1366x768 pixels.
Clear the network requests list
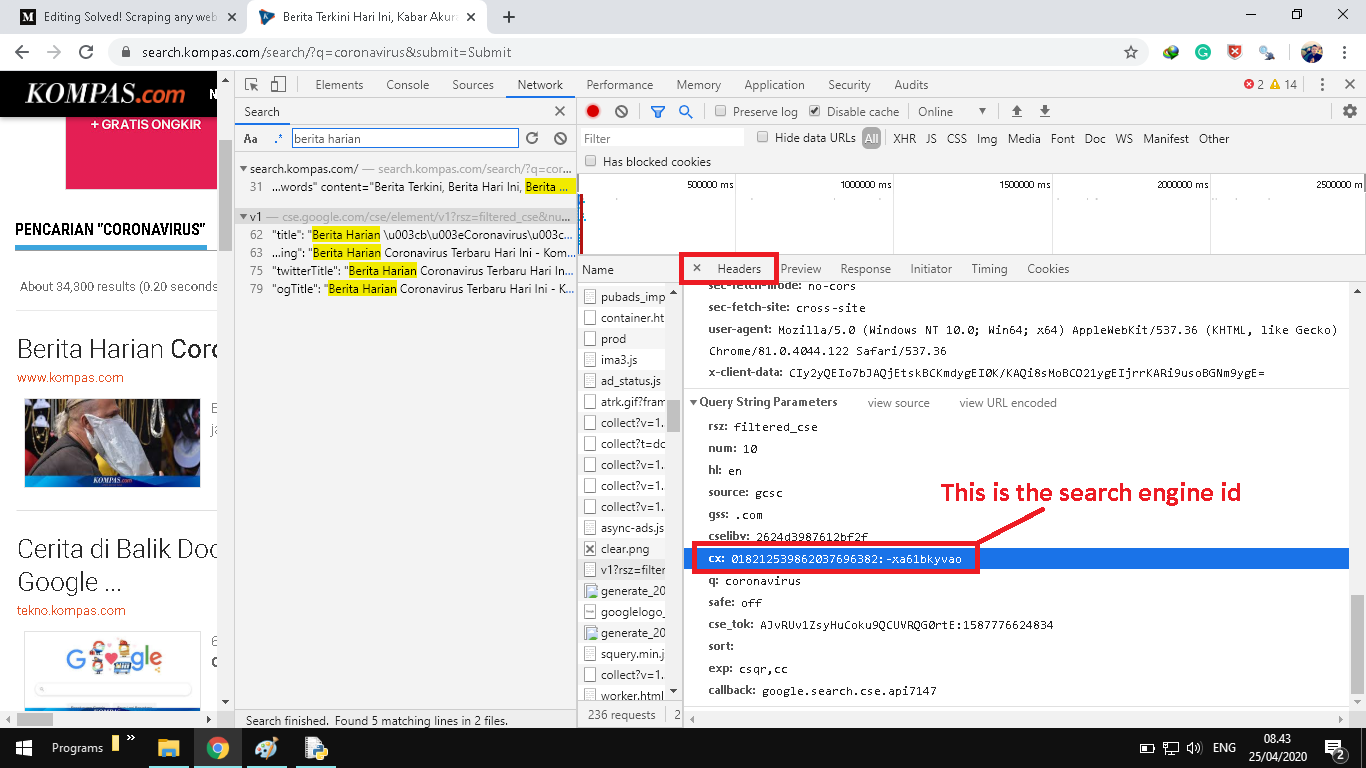click(622, 111)
